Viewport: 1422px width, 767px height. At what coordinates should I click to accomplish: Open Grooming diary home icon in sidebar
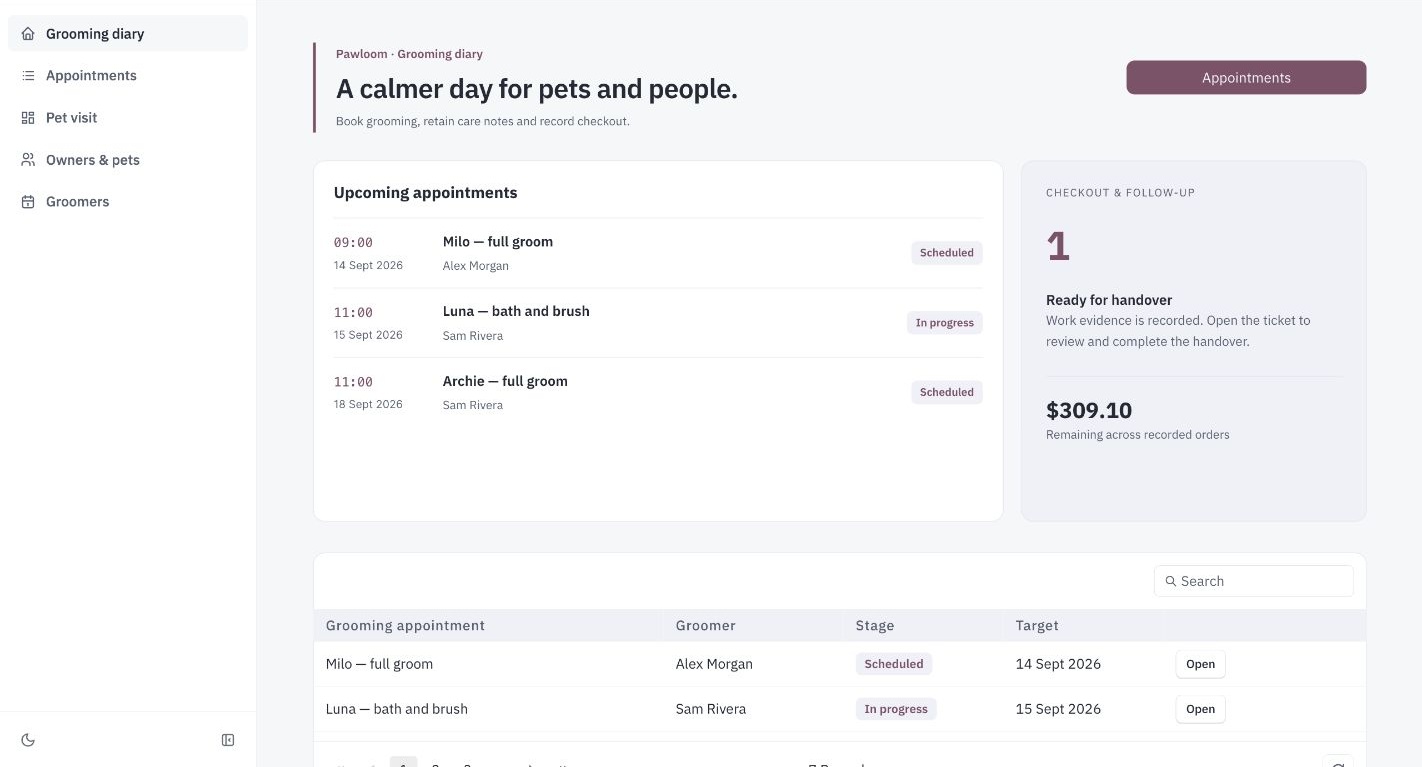click(x=28, y=34)
